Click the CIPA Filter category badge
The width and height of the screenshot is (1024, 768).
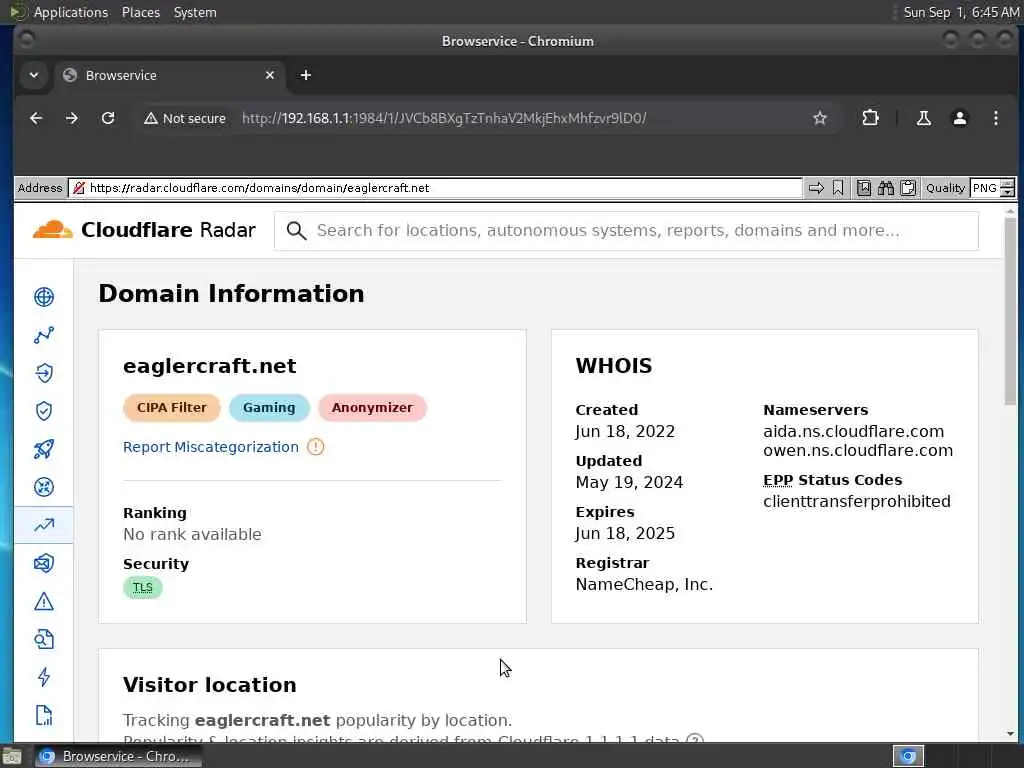click(x=172, y=408)
